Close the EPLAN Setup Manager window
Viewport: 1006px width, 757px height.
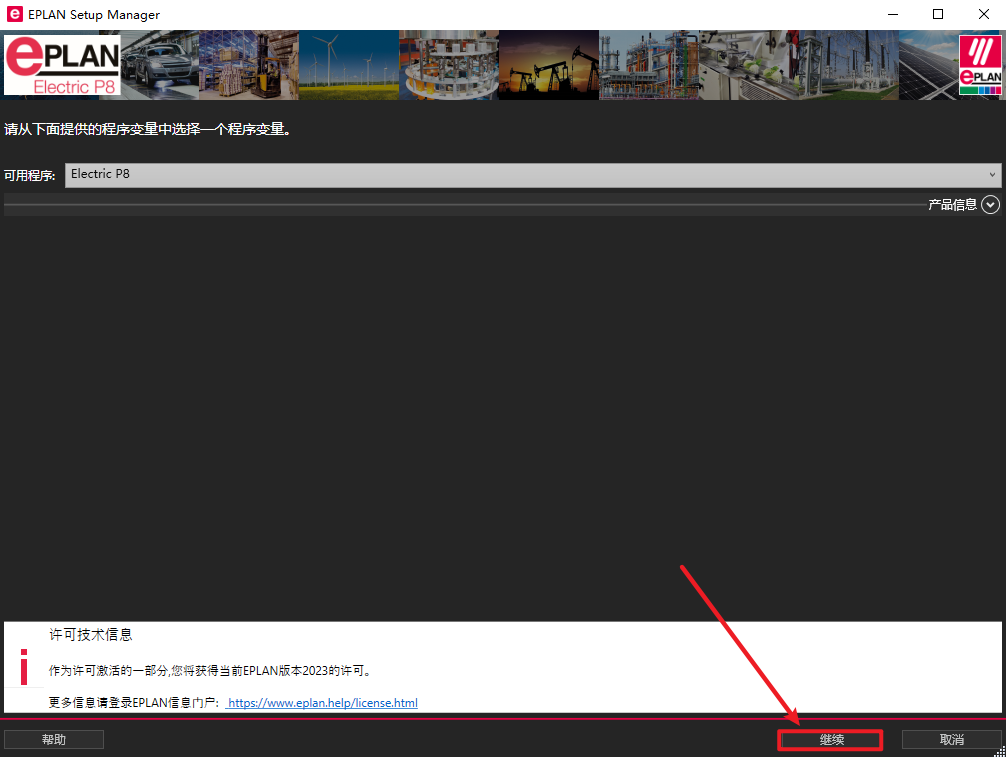983,15
